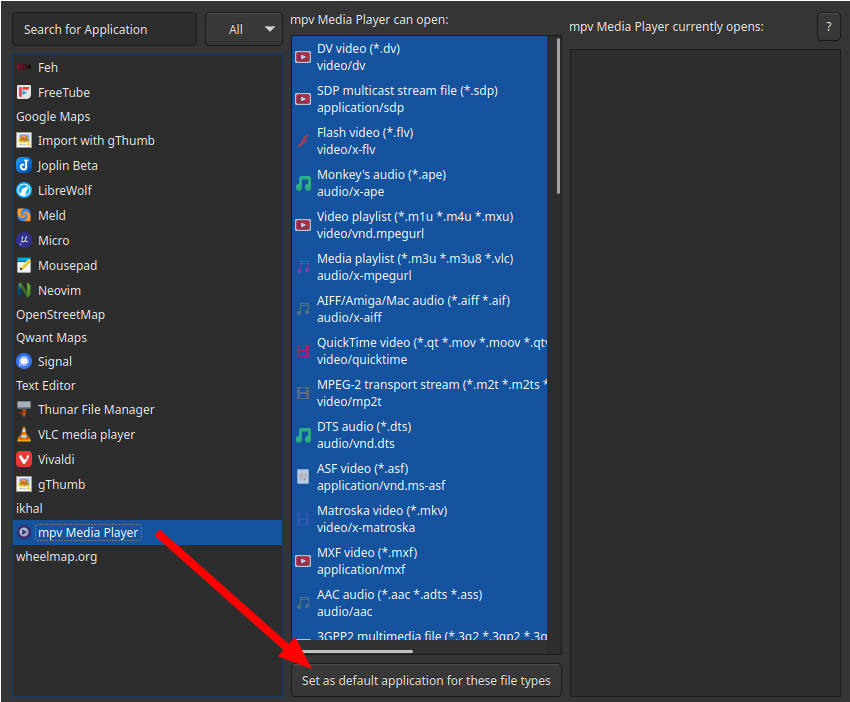Select the Matroska video (*.mkv) entry
The image size is (850, 702).
coord(400,518)
